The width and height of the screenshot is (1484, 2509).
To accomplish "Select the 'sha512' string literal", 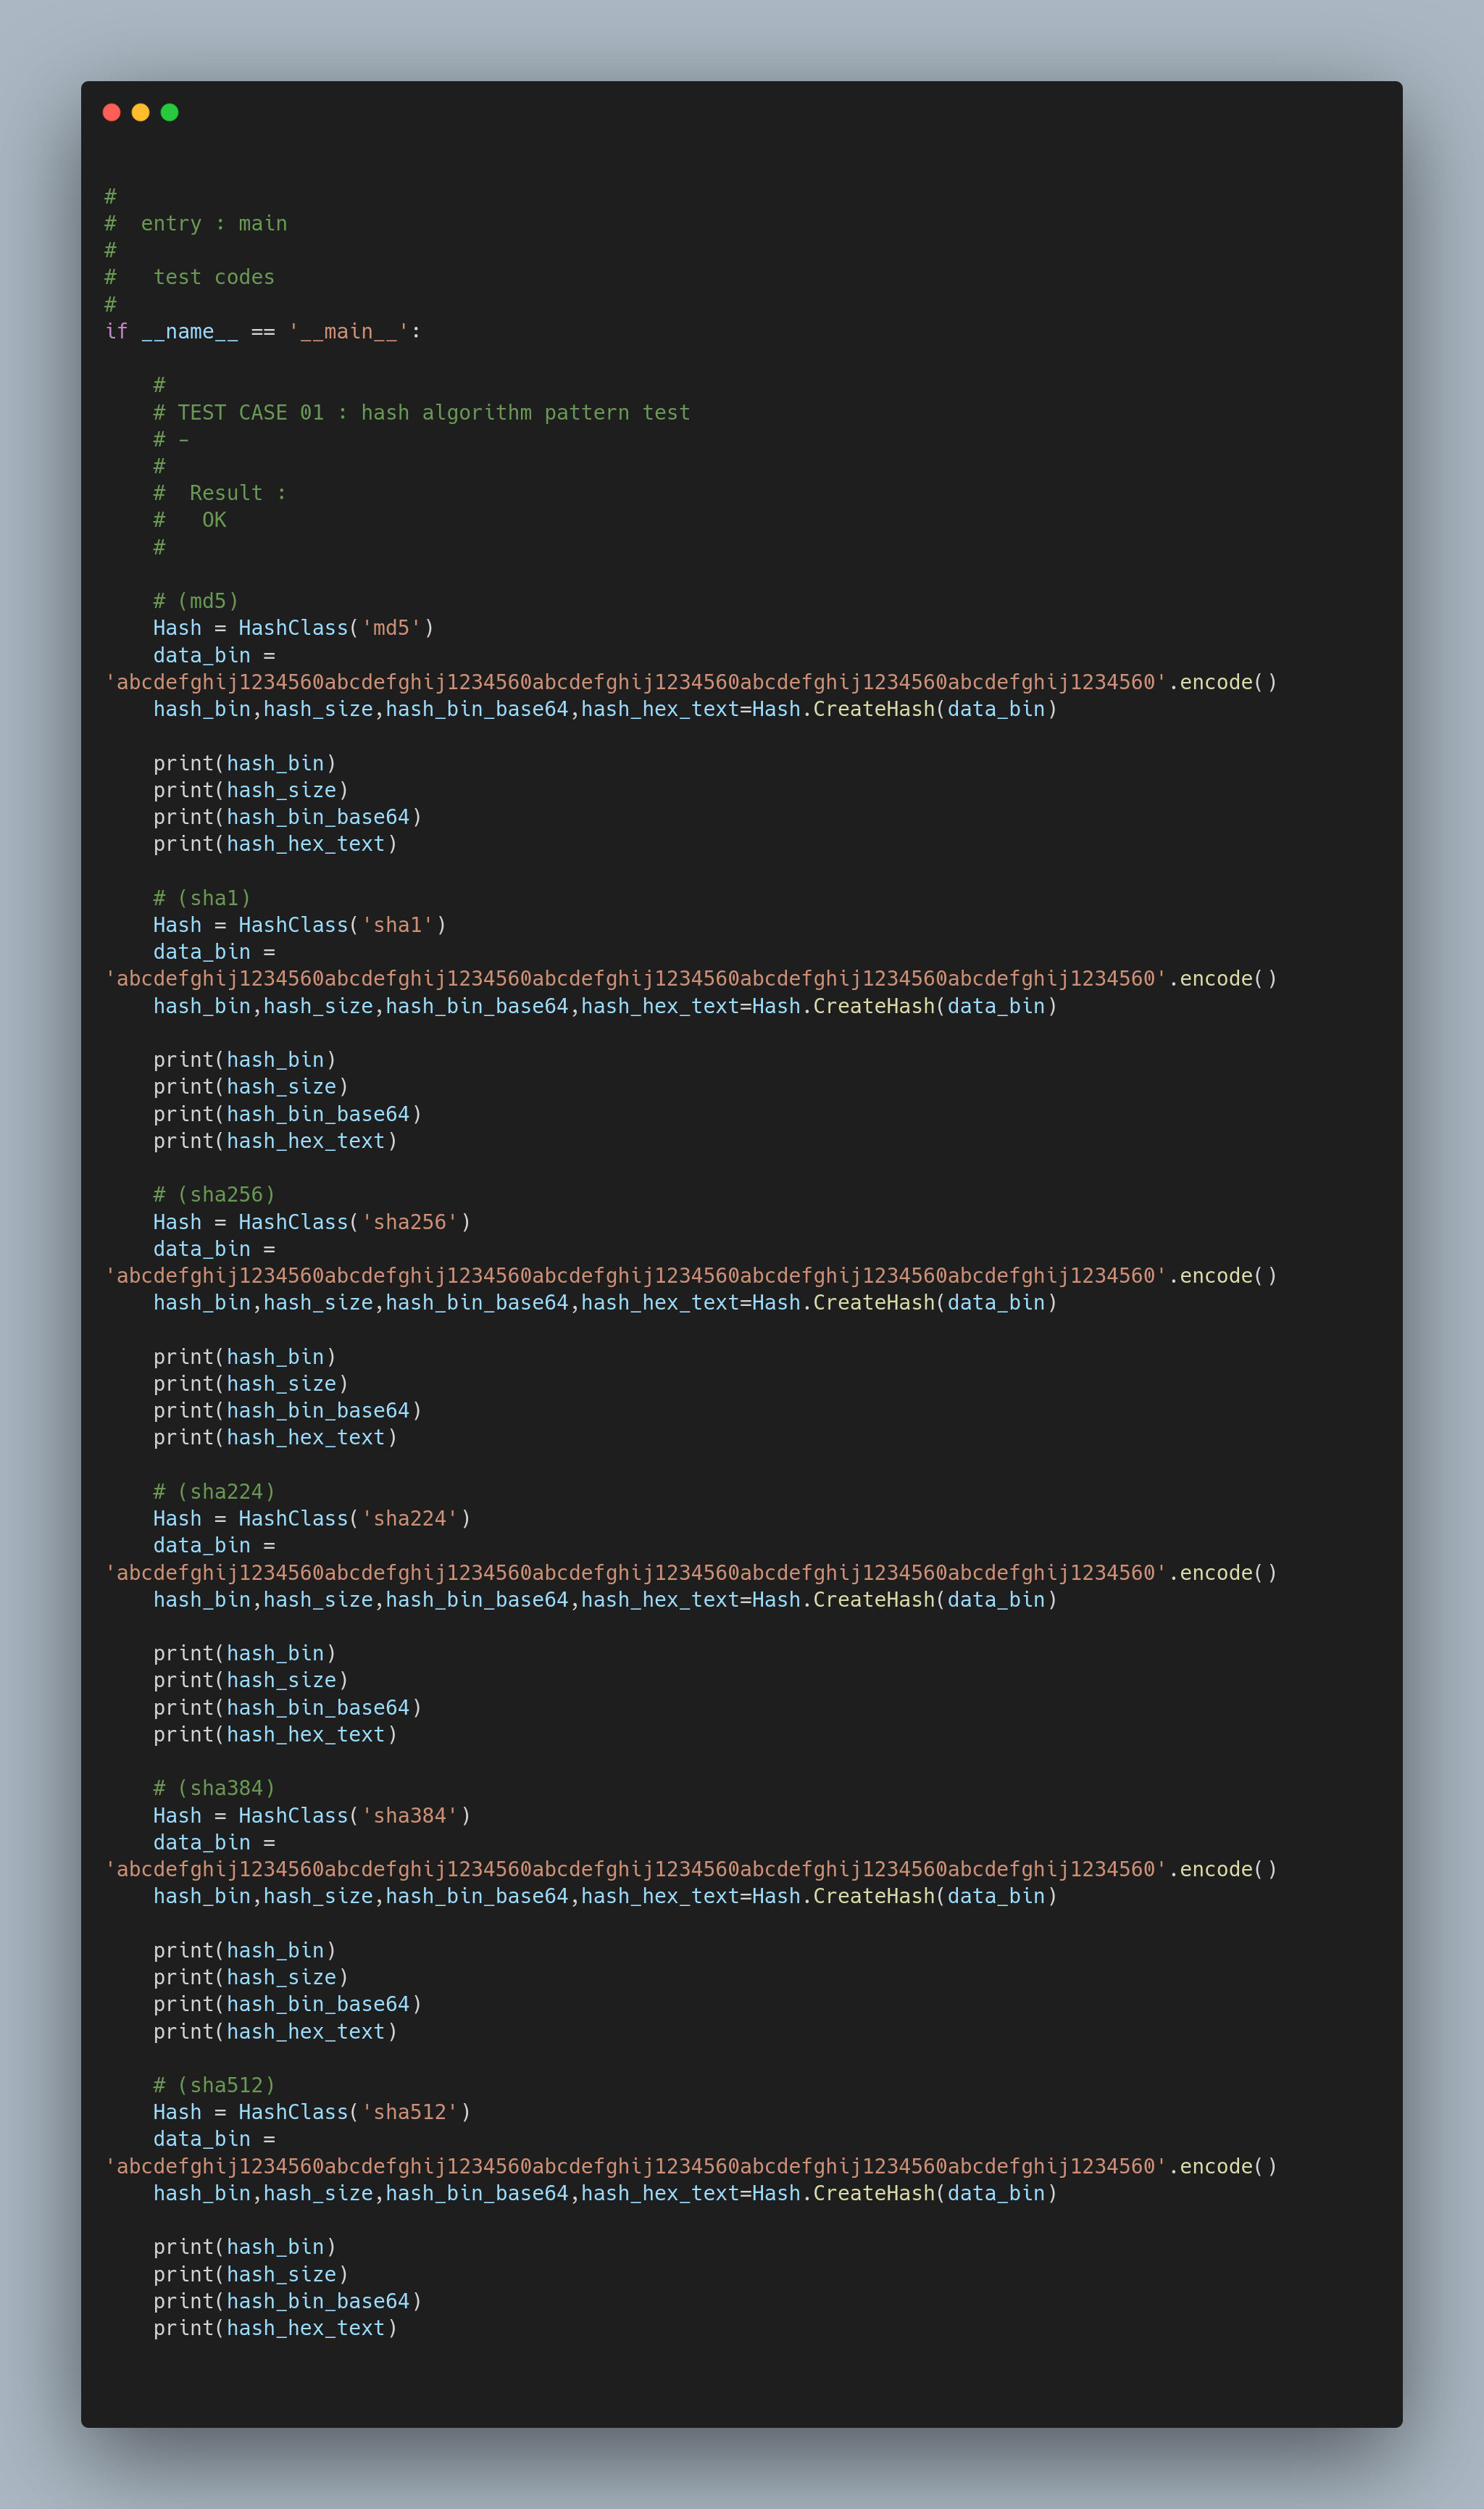I will coord(416,2112).
